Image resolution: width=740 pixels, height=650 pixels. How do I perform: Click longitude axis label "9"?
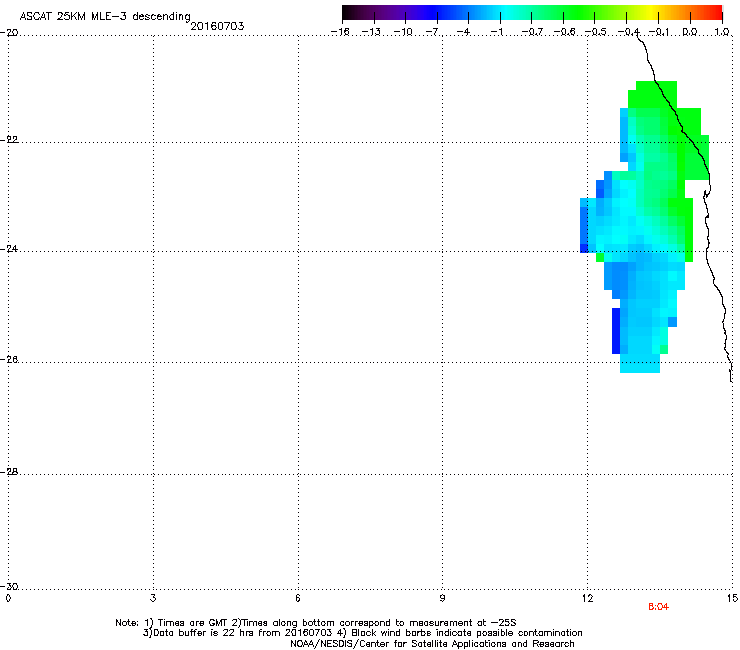pos(442,598)
